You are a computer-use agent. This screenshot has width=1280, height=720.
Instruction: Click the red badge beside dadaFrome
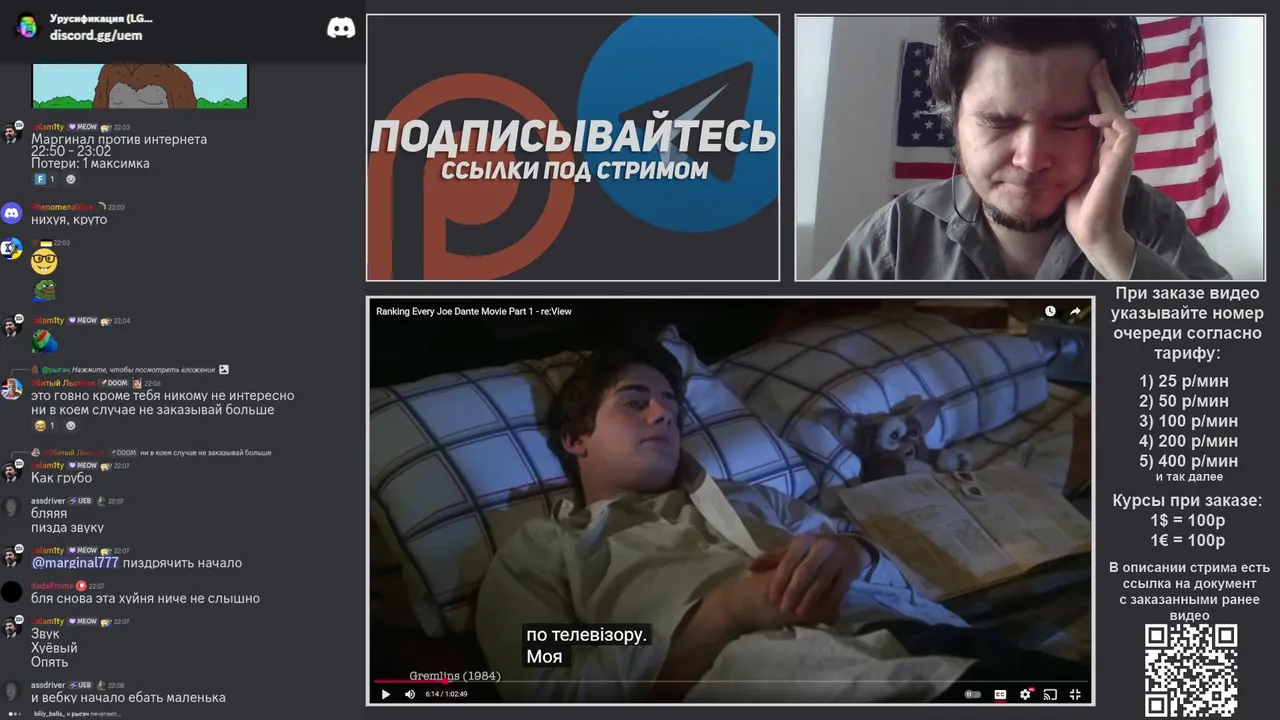[x=81, y=586]
